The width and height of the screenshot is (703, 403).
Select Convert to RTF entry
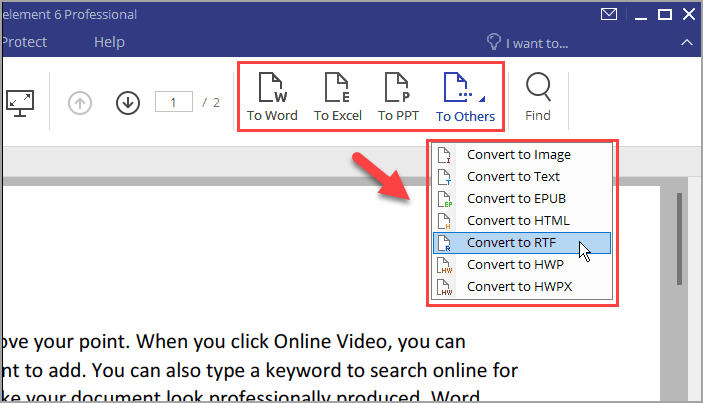click(513, 243)
